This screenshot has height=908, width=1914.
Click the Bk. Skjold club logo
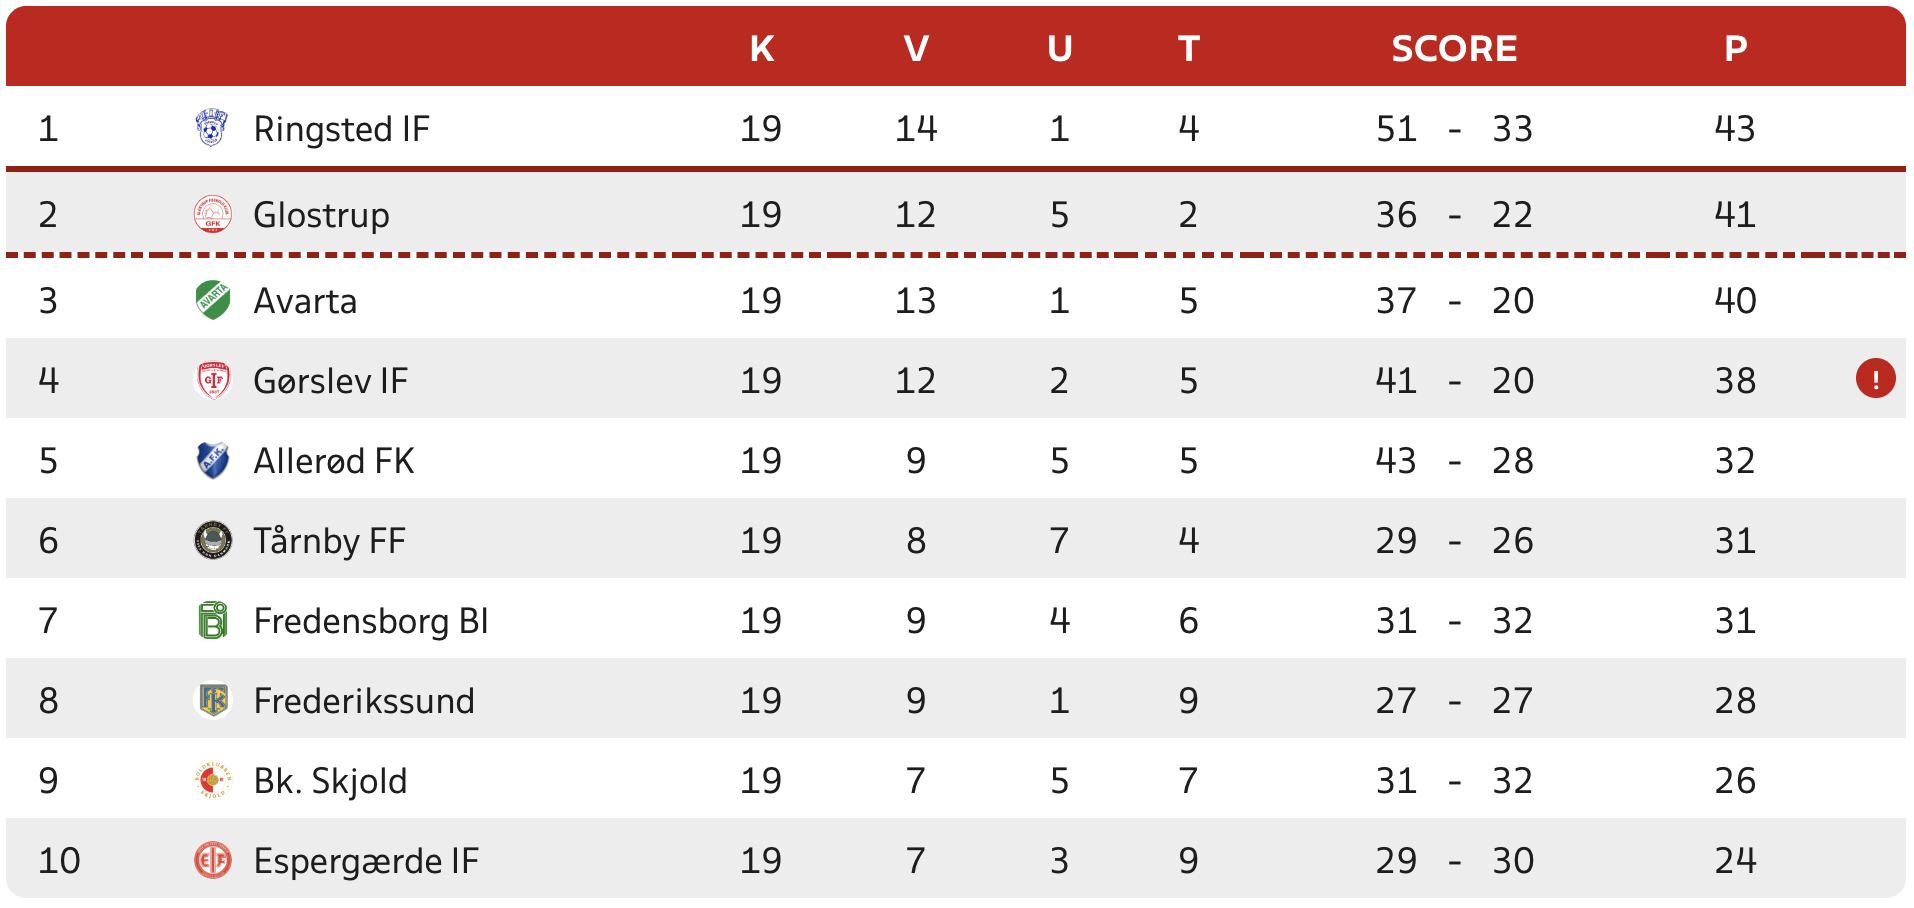click(212, 781)
